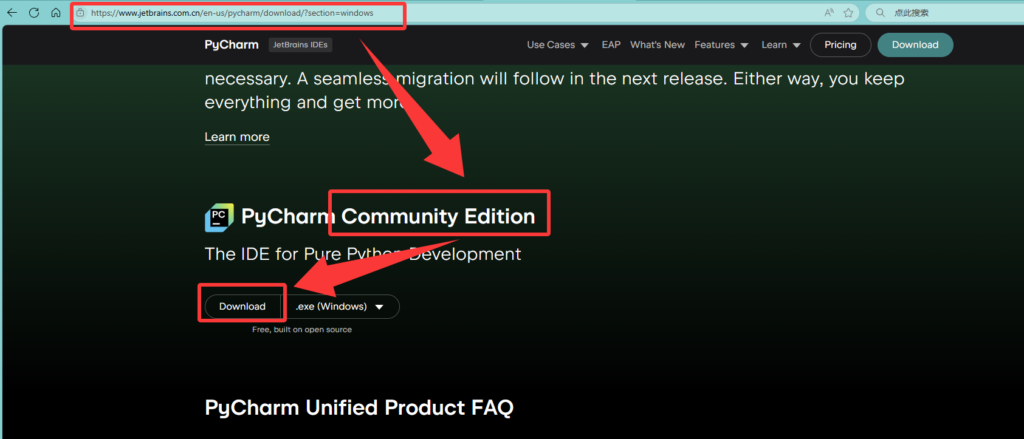Click the jetbrains.com.cn URL address field
The height and width of the screenshot is (439, 1024).
coord(444,12)
